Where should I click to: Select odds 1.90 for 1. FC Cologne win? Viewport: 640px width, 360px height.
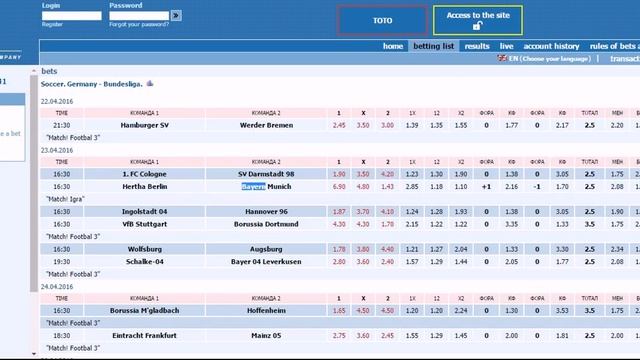pos(339,174)
